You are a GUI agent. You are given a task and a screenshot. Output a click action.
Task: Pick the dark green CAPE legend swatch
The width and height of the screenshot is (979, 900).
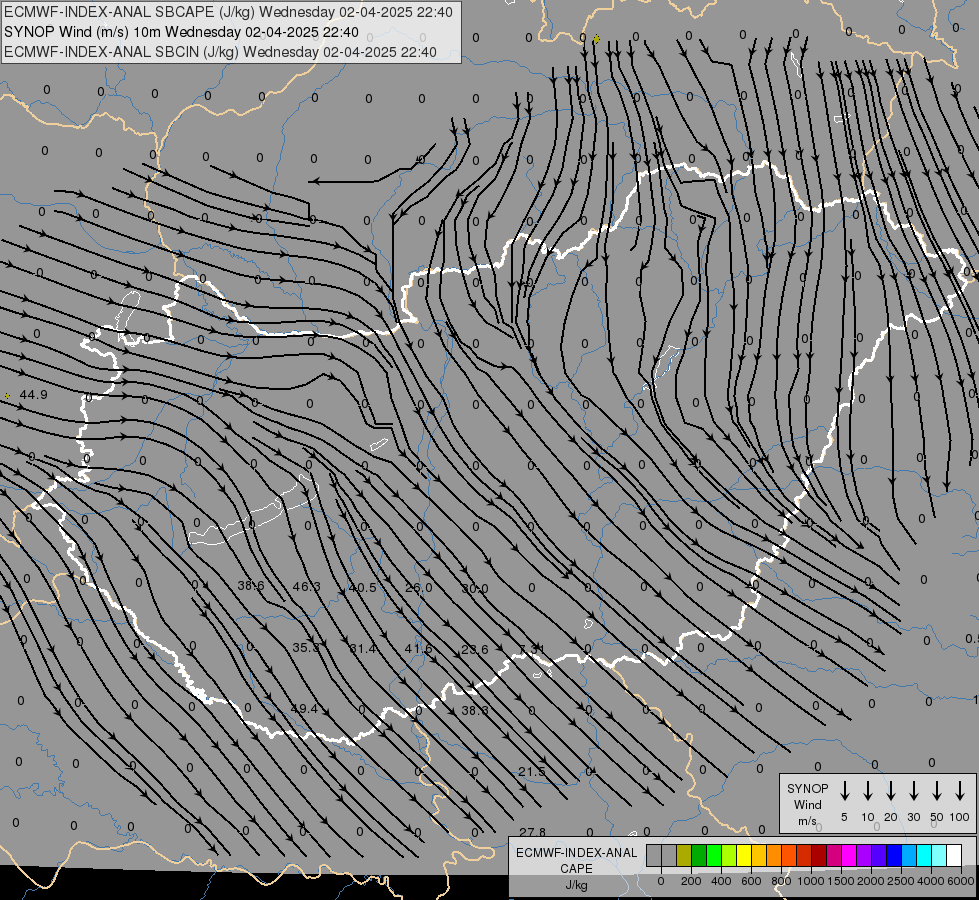(x=699, y=855)
